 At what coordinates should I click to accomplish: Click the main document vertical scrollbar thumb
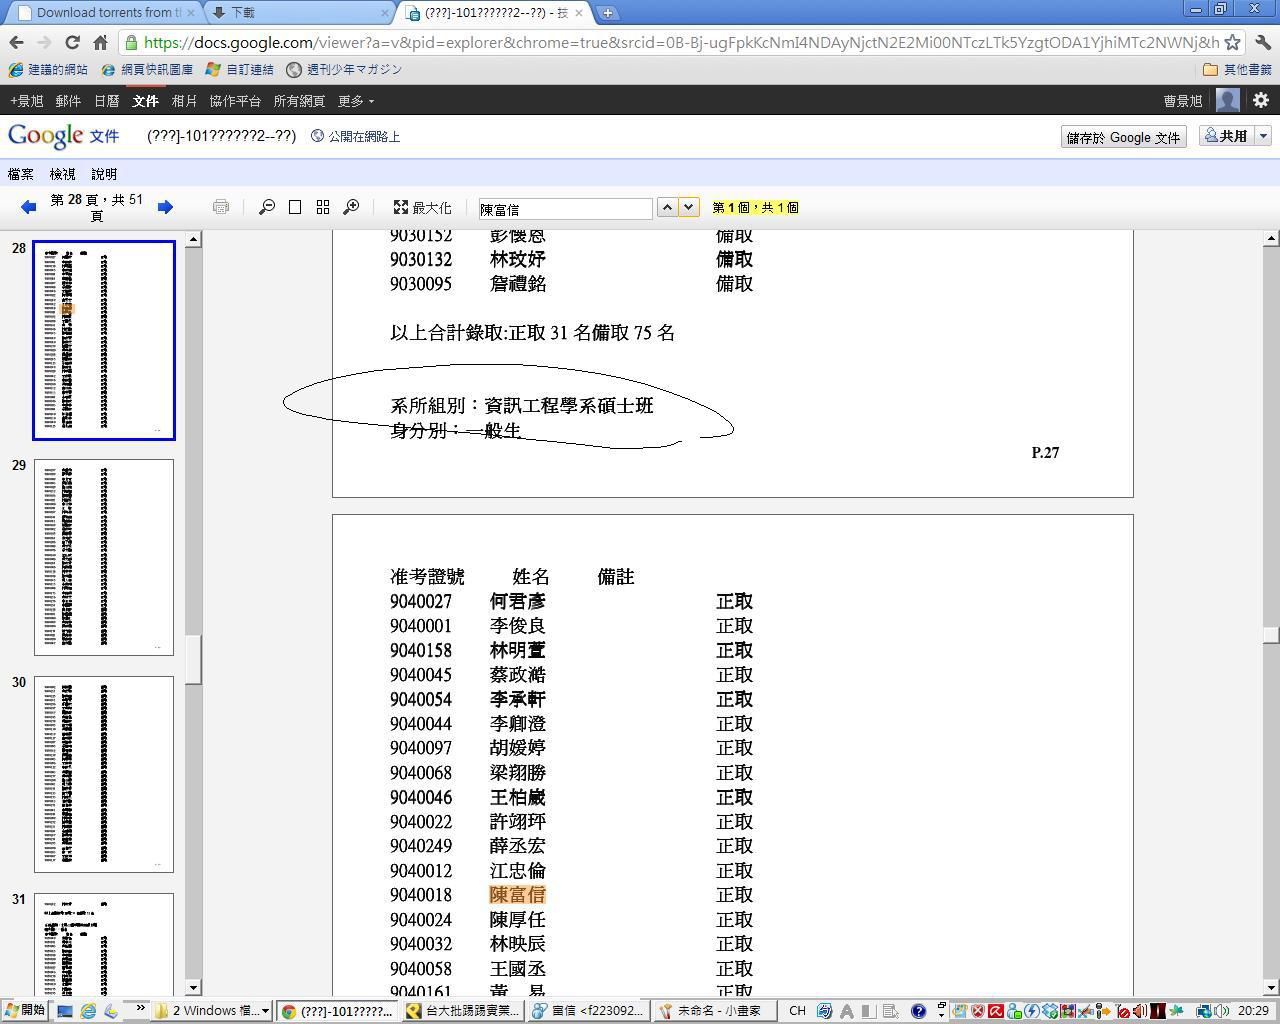click(x=1271, y=635)
